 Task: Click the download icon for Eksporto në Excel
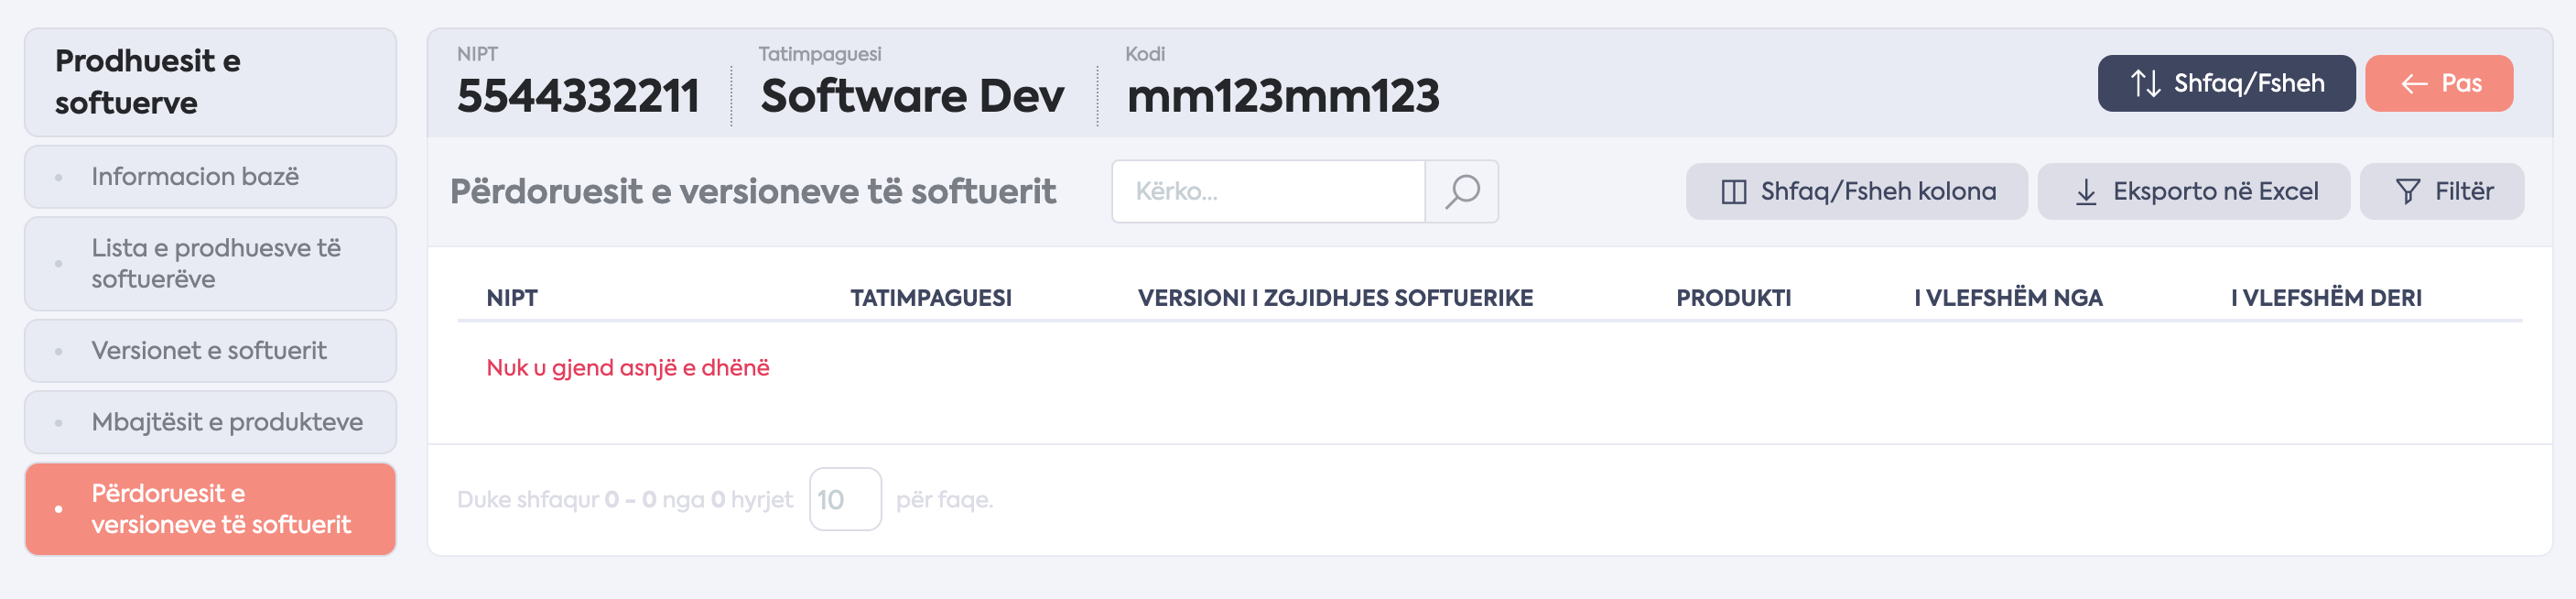2086,192
